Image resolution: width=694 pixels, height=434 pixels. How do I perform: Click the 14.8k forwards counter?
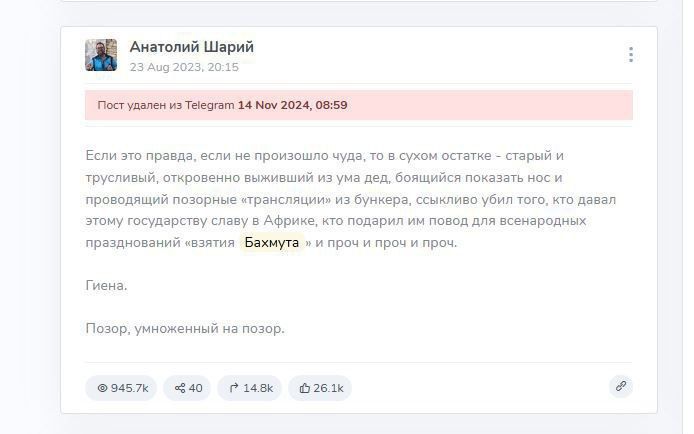click(250, 388)
